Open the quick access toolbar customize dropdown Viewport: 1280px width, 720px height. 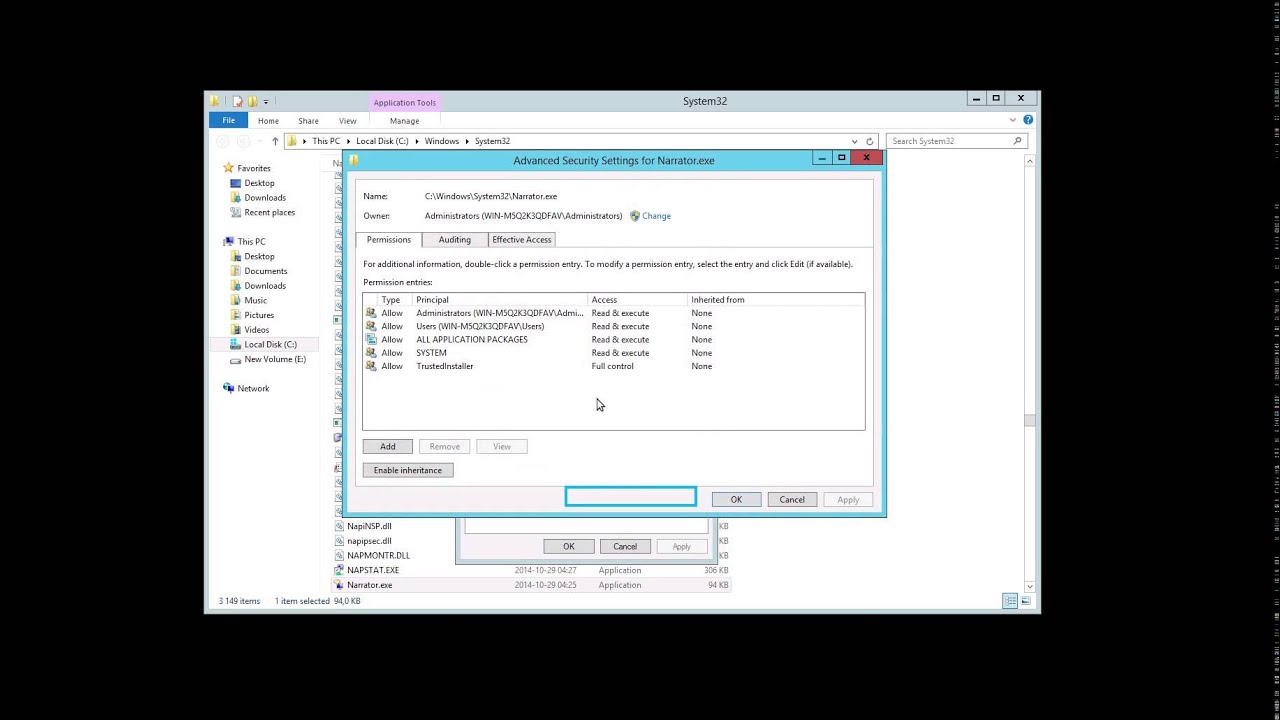266,102
